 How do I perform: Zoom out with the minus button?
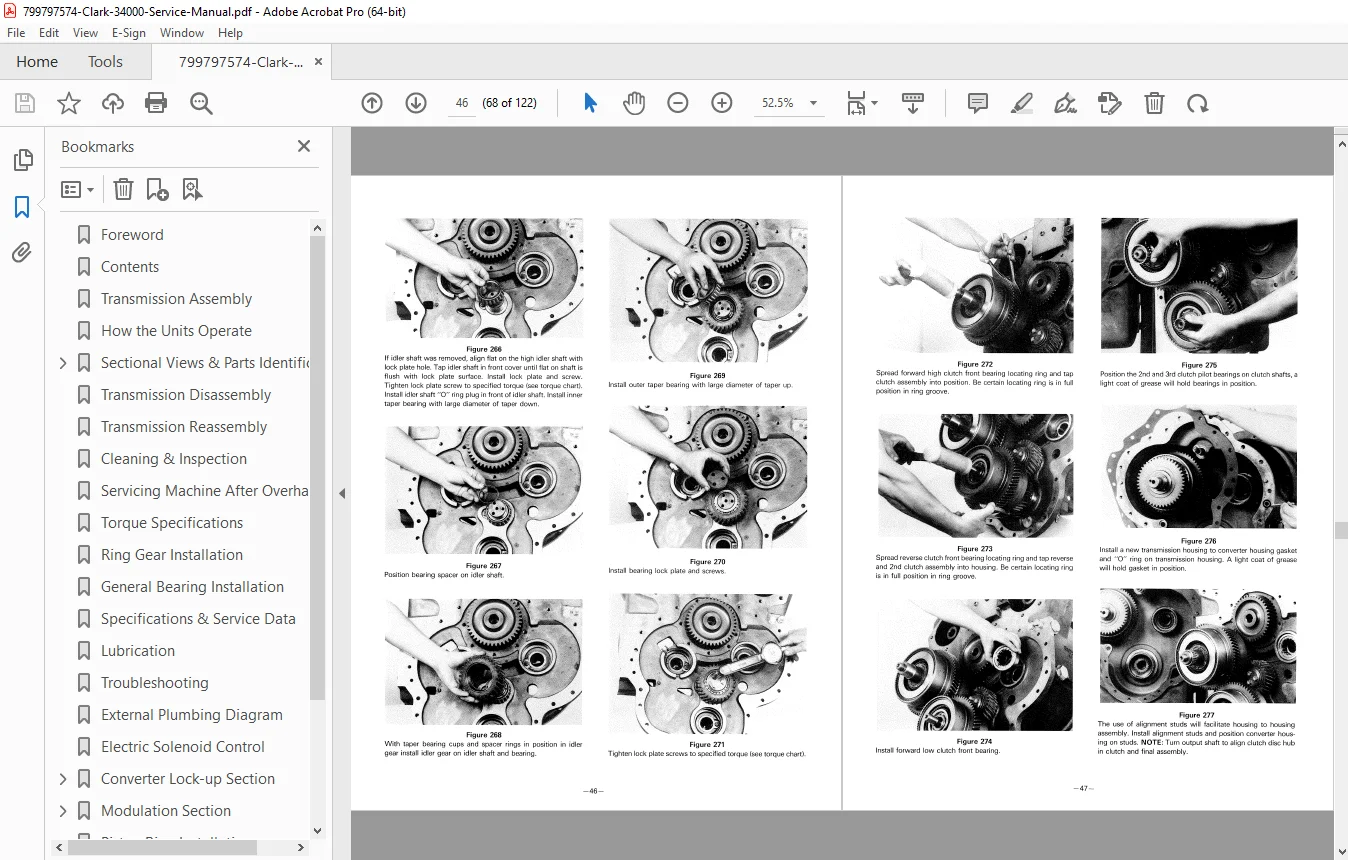pyautogui.click(x=678, y=103)
